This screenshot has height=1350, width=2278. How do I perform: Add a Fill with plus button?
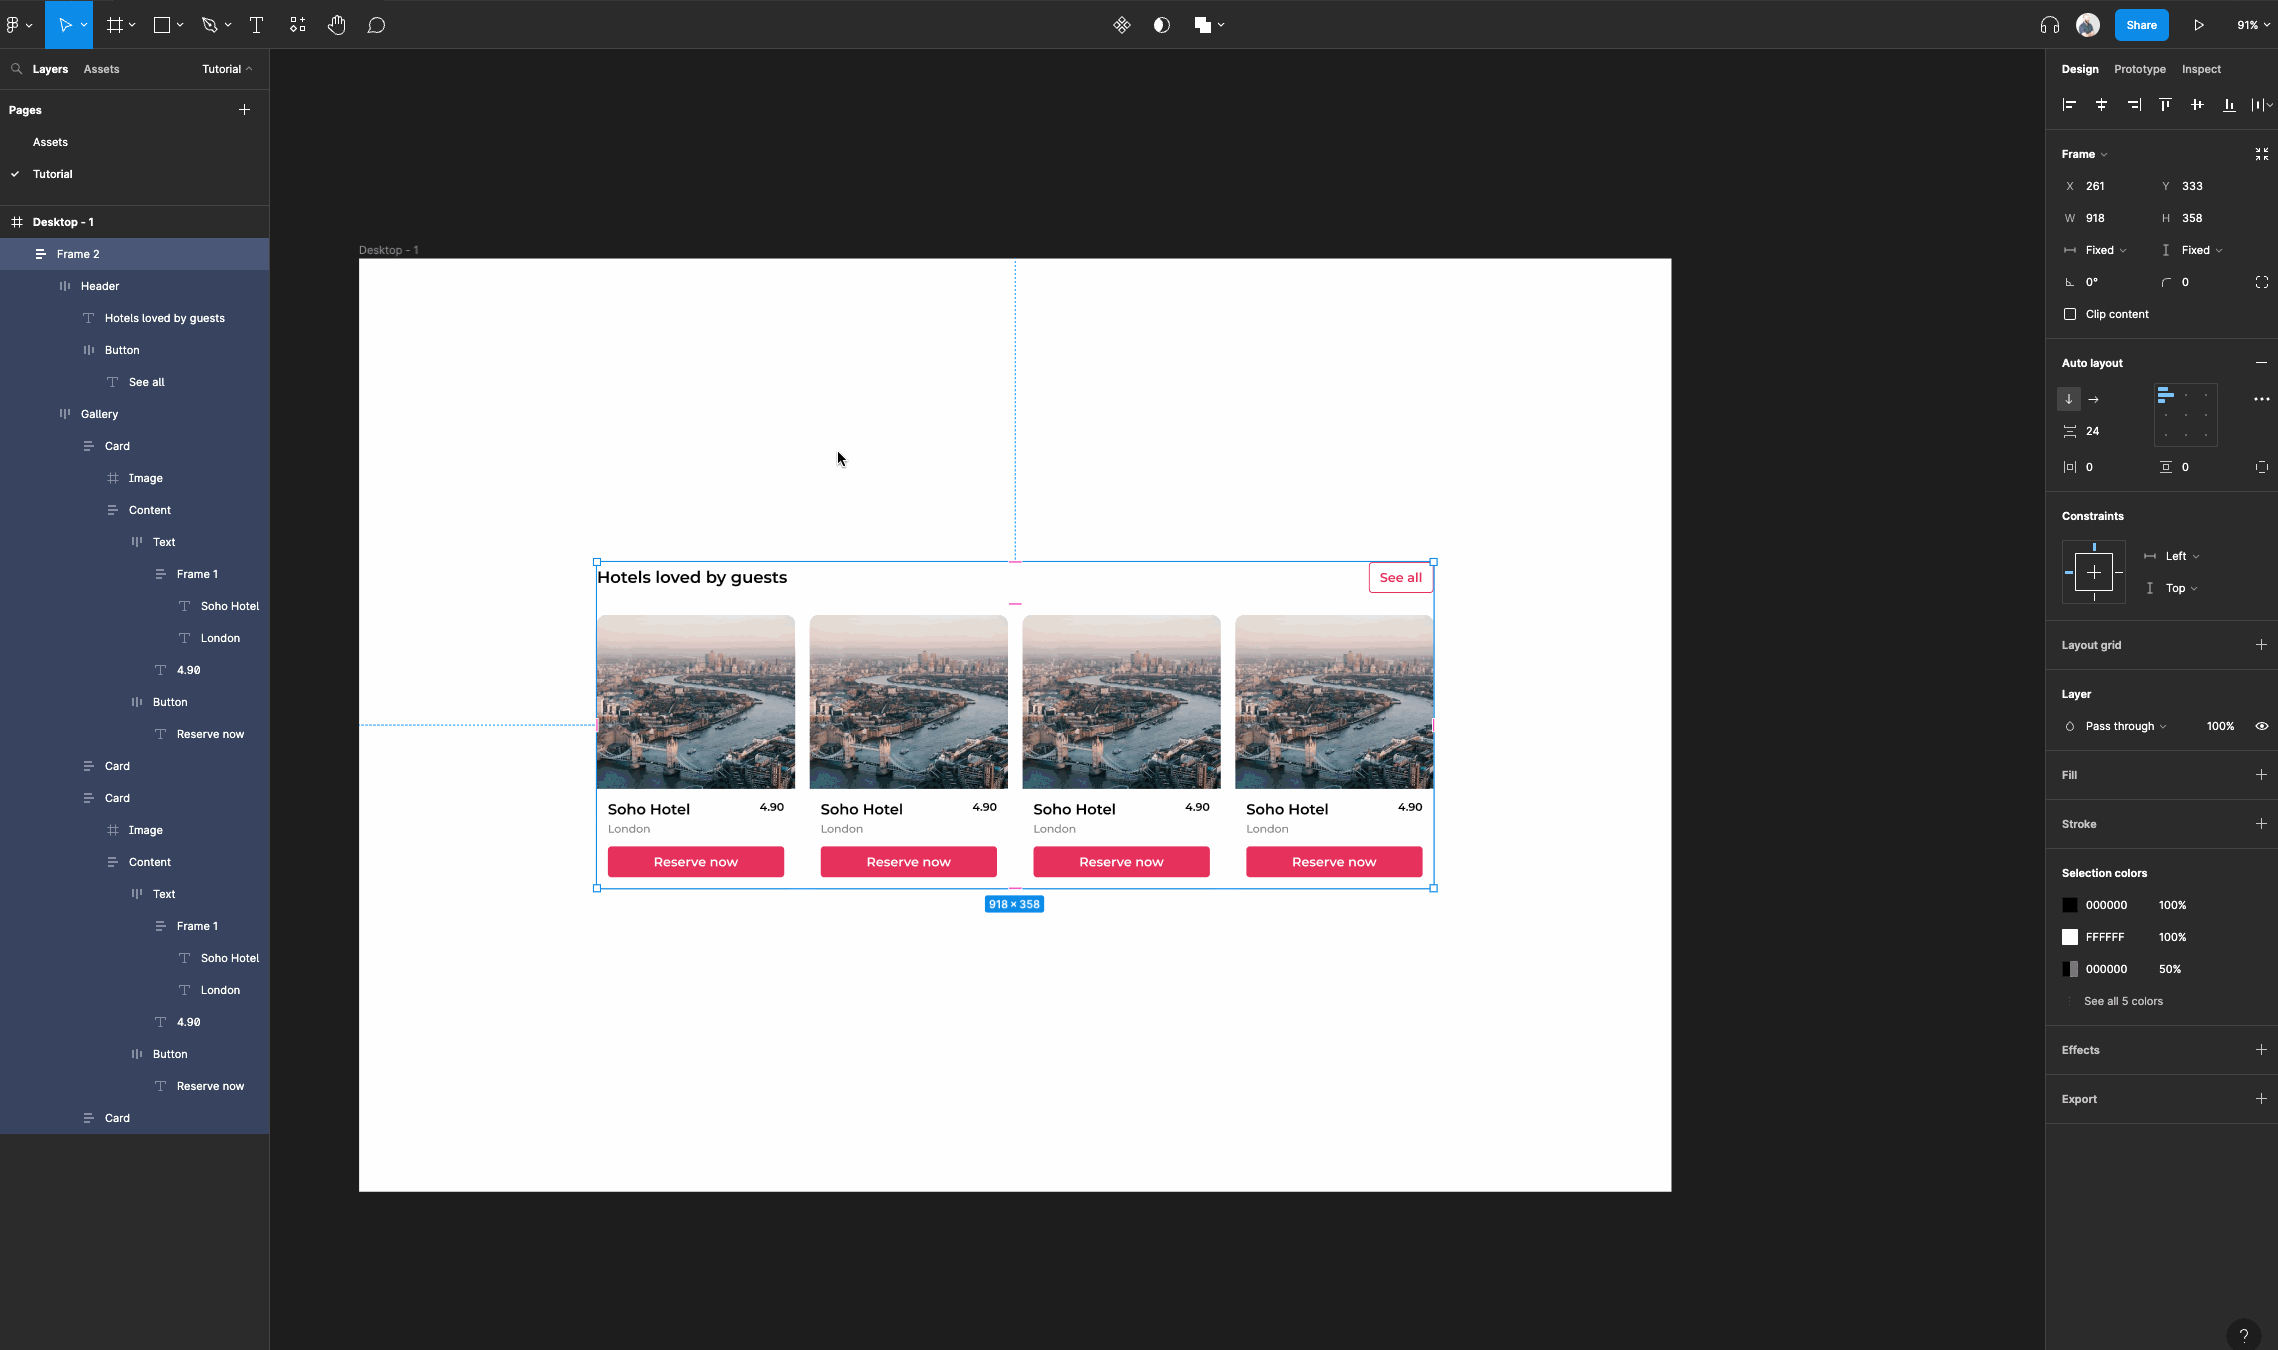(x=2262, y=775)
